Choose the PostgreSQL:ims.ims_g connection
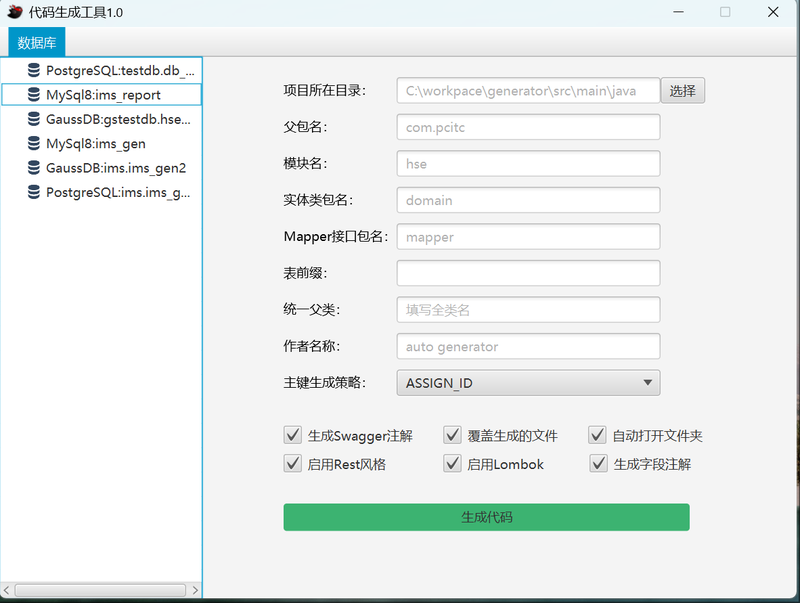 [102, 192]
